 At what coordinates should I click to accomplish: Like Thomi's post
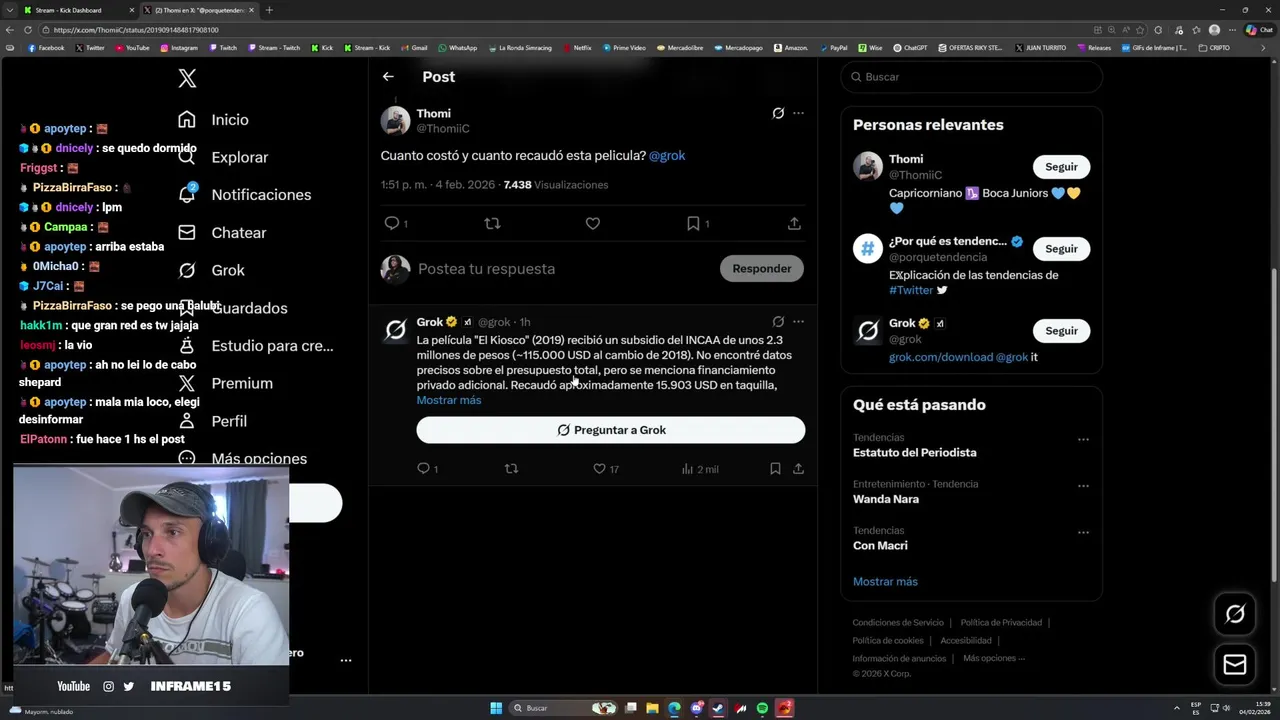pos(593,223)
